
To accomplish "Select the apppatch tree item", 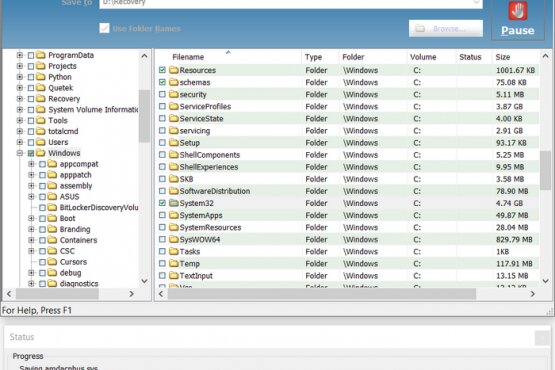I will tap(75, 175).
